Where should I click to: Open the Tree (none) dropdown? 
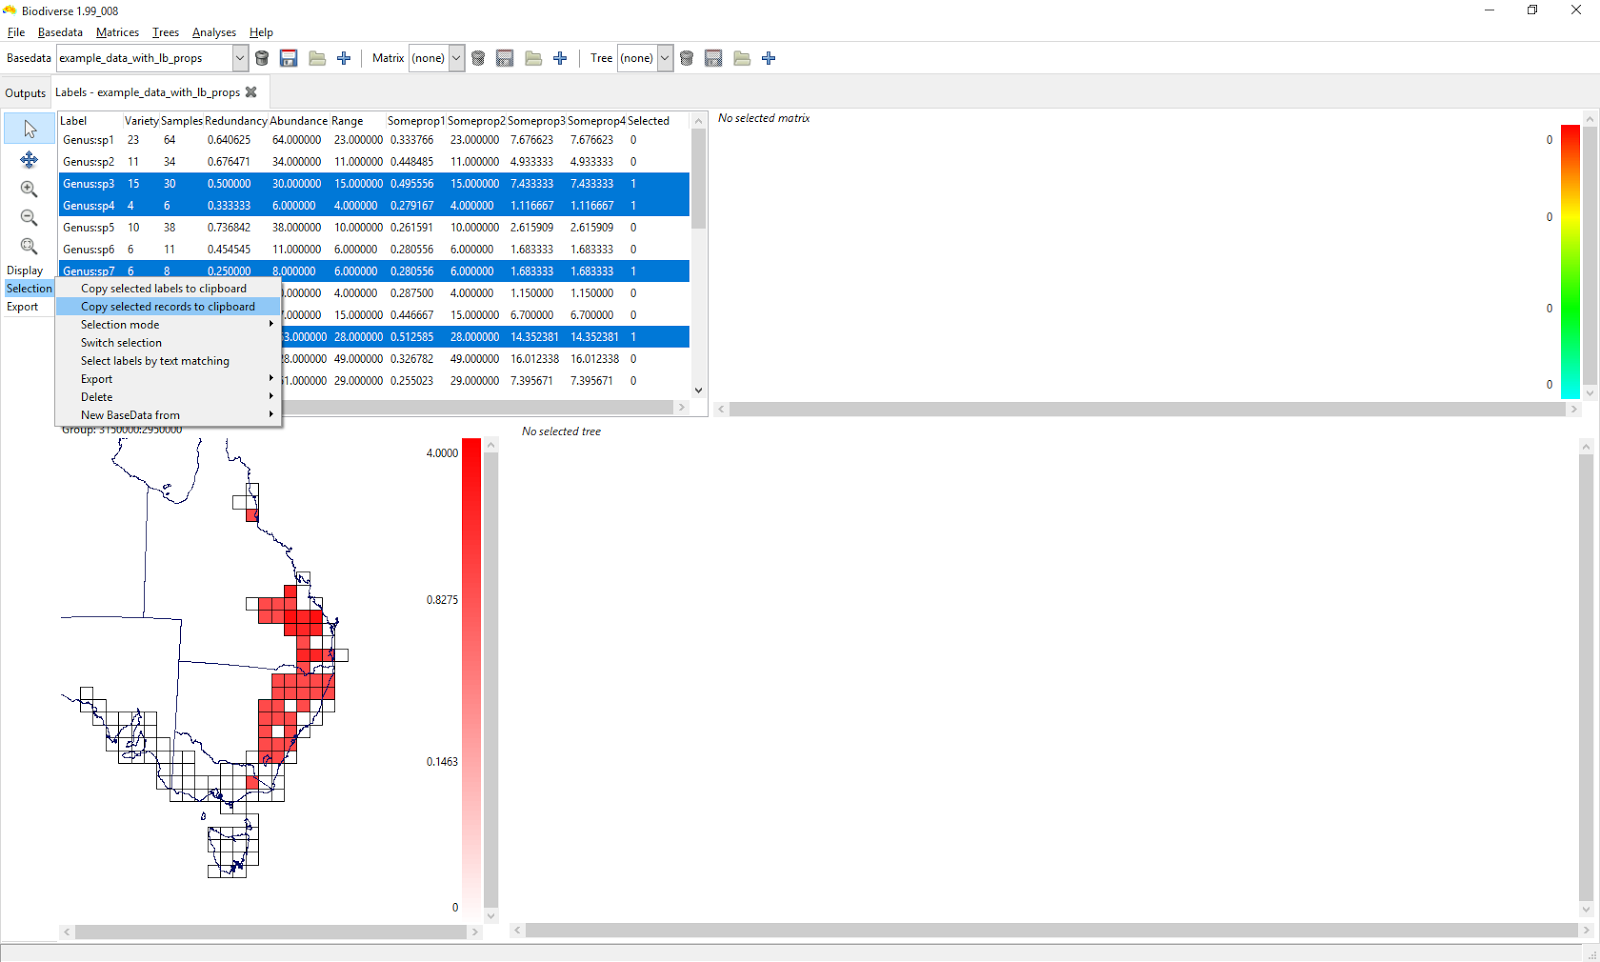pyautogui.click(x=664, y=58)
